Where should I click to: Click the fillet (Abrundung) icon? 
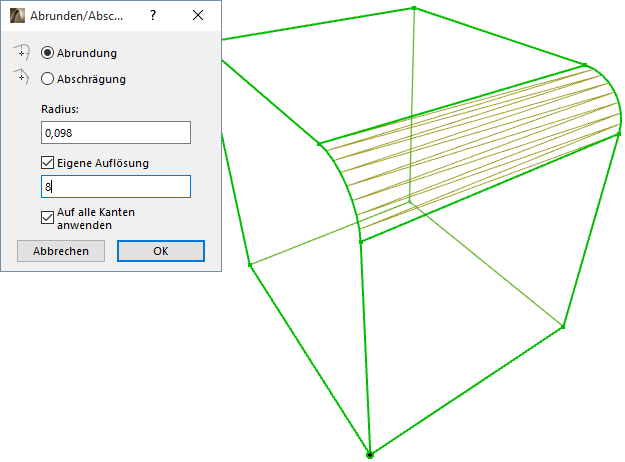click(22, 52)
